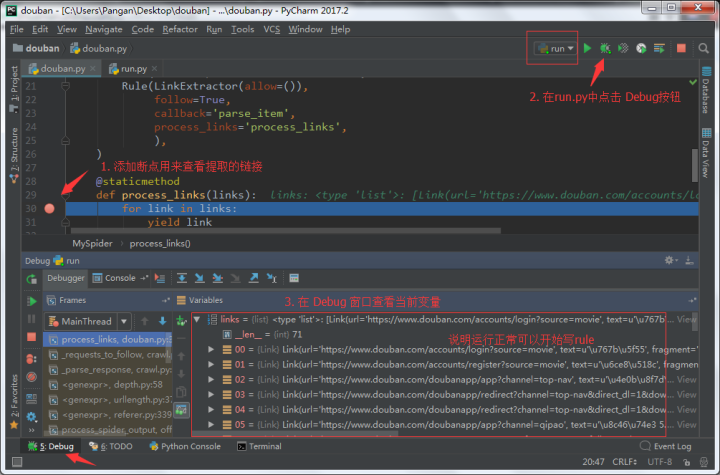This screenshot has height=475, width=720.
Task: Switch to Debugger tab
Action: coord(66,278)
